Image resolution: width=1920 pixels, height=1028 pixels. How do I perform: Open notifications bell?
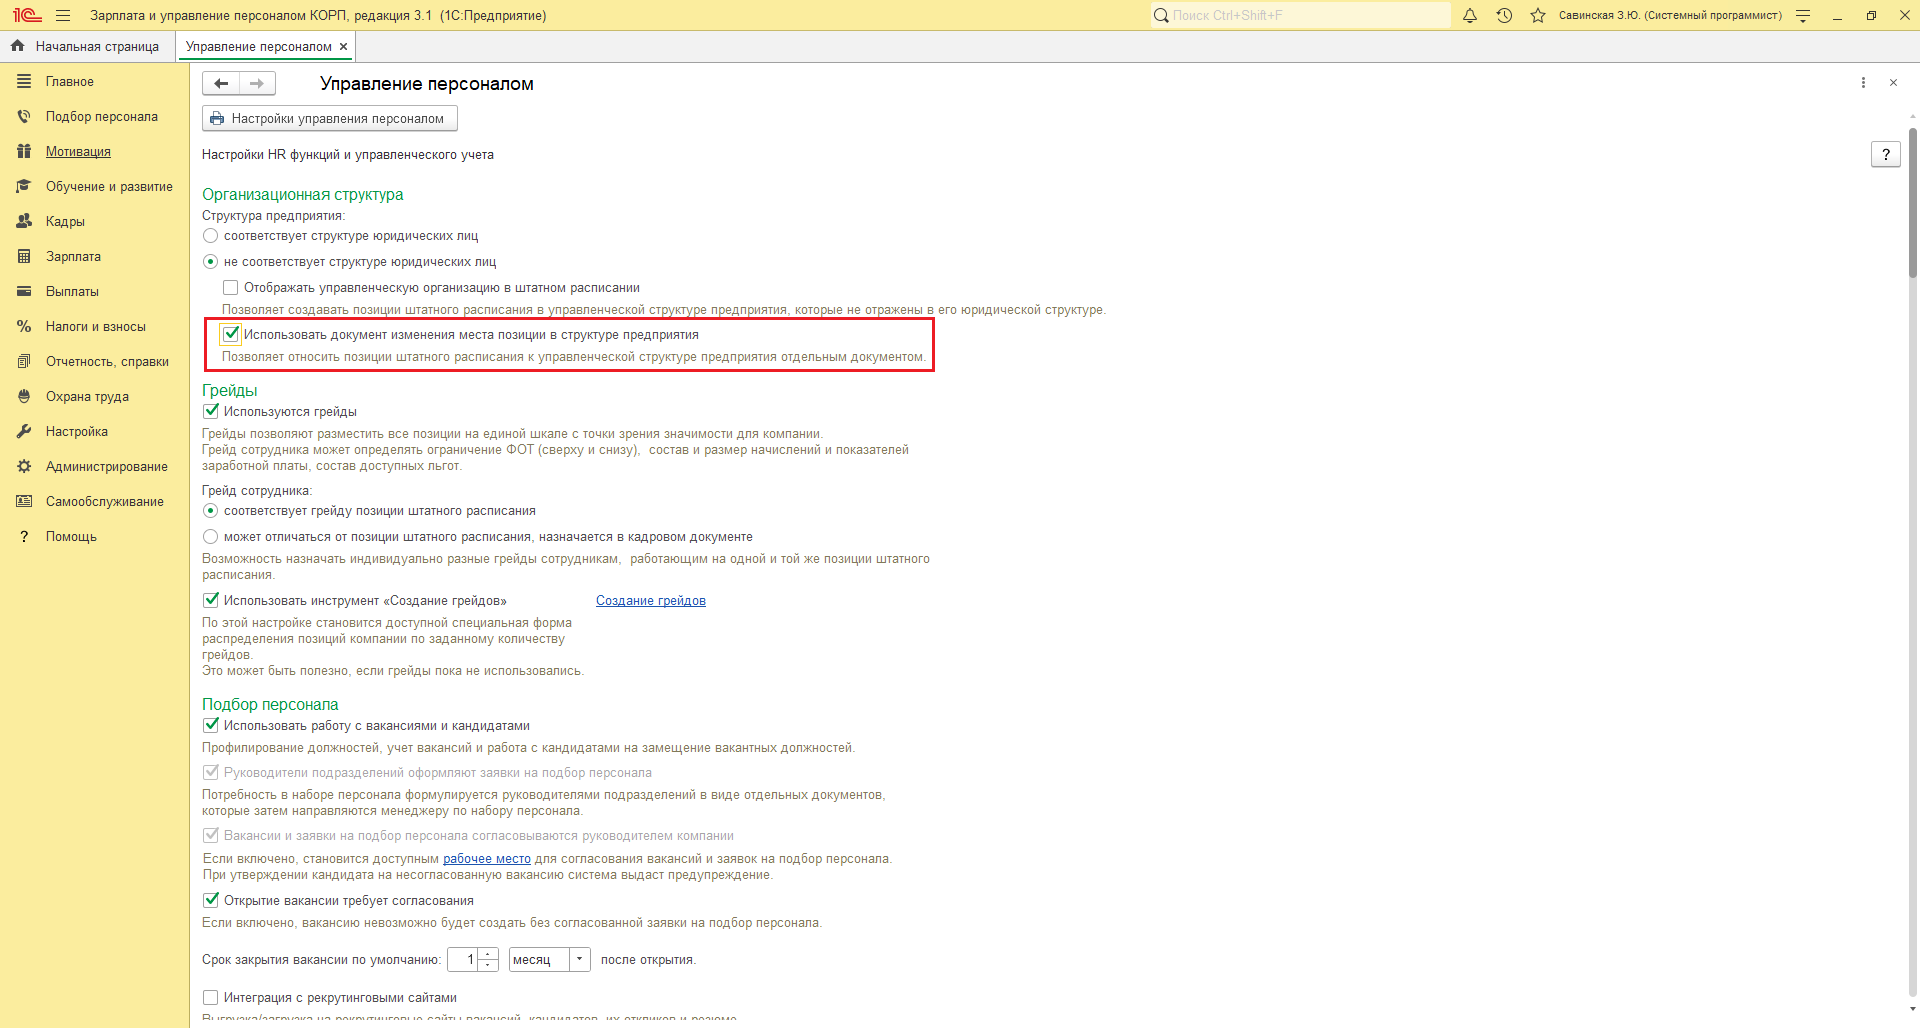1470,15
